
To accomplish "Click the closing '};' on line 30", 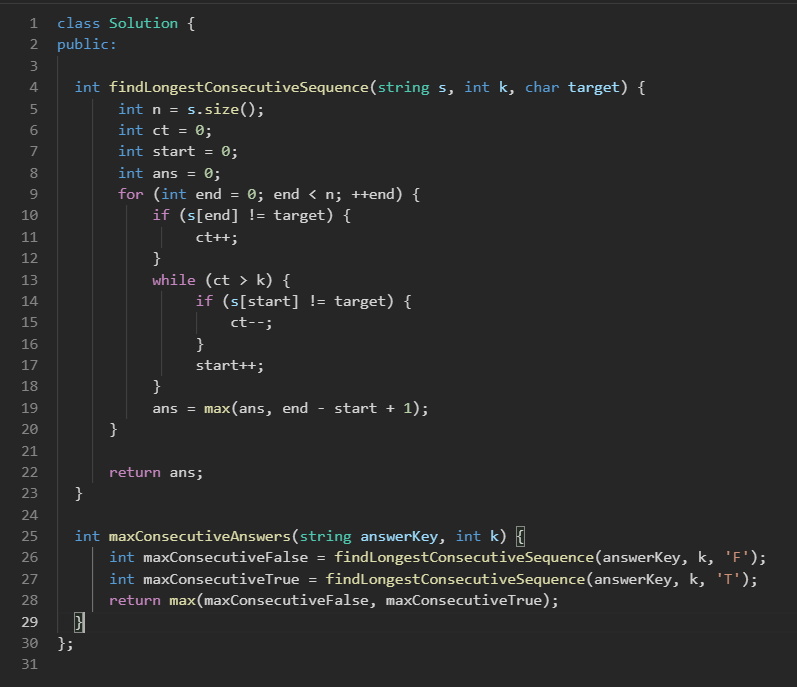I will click(66, 644).
